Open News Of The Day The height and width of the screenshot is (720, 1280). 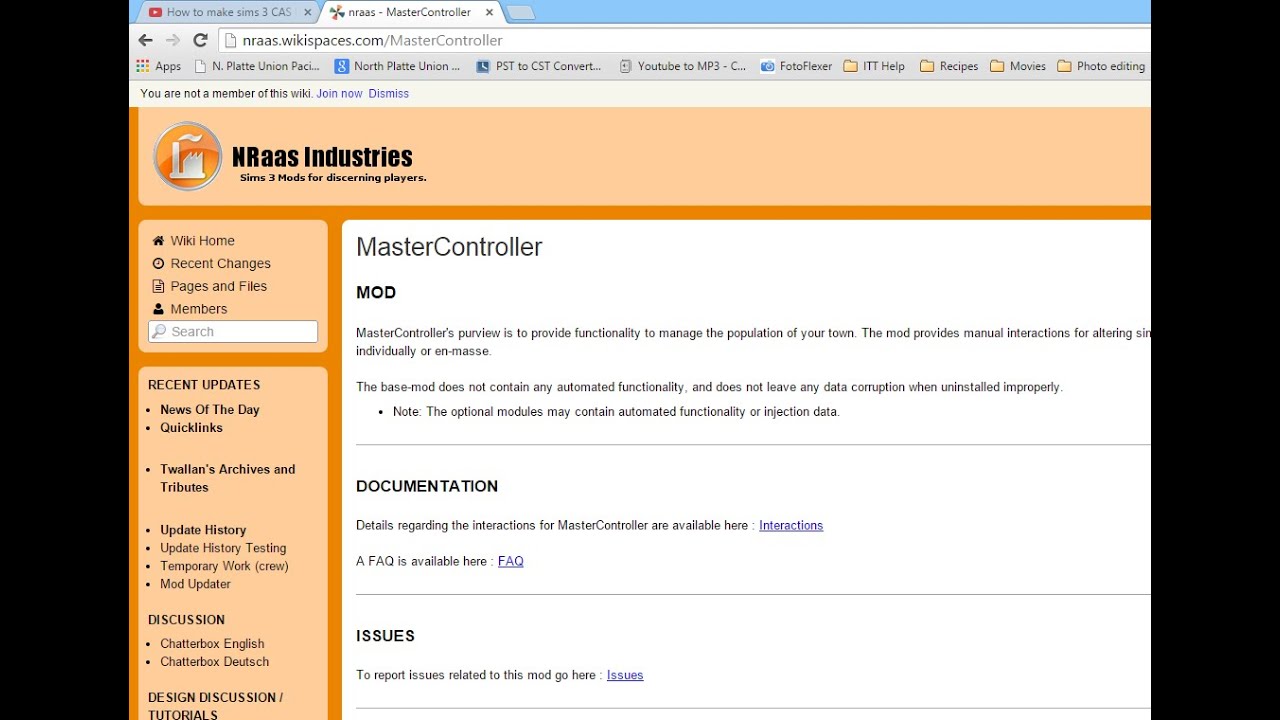tap(209, 410)
